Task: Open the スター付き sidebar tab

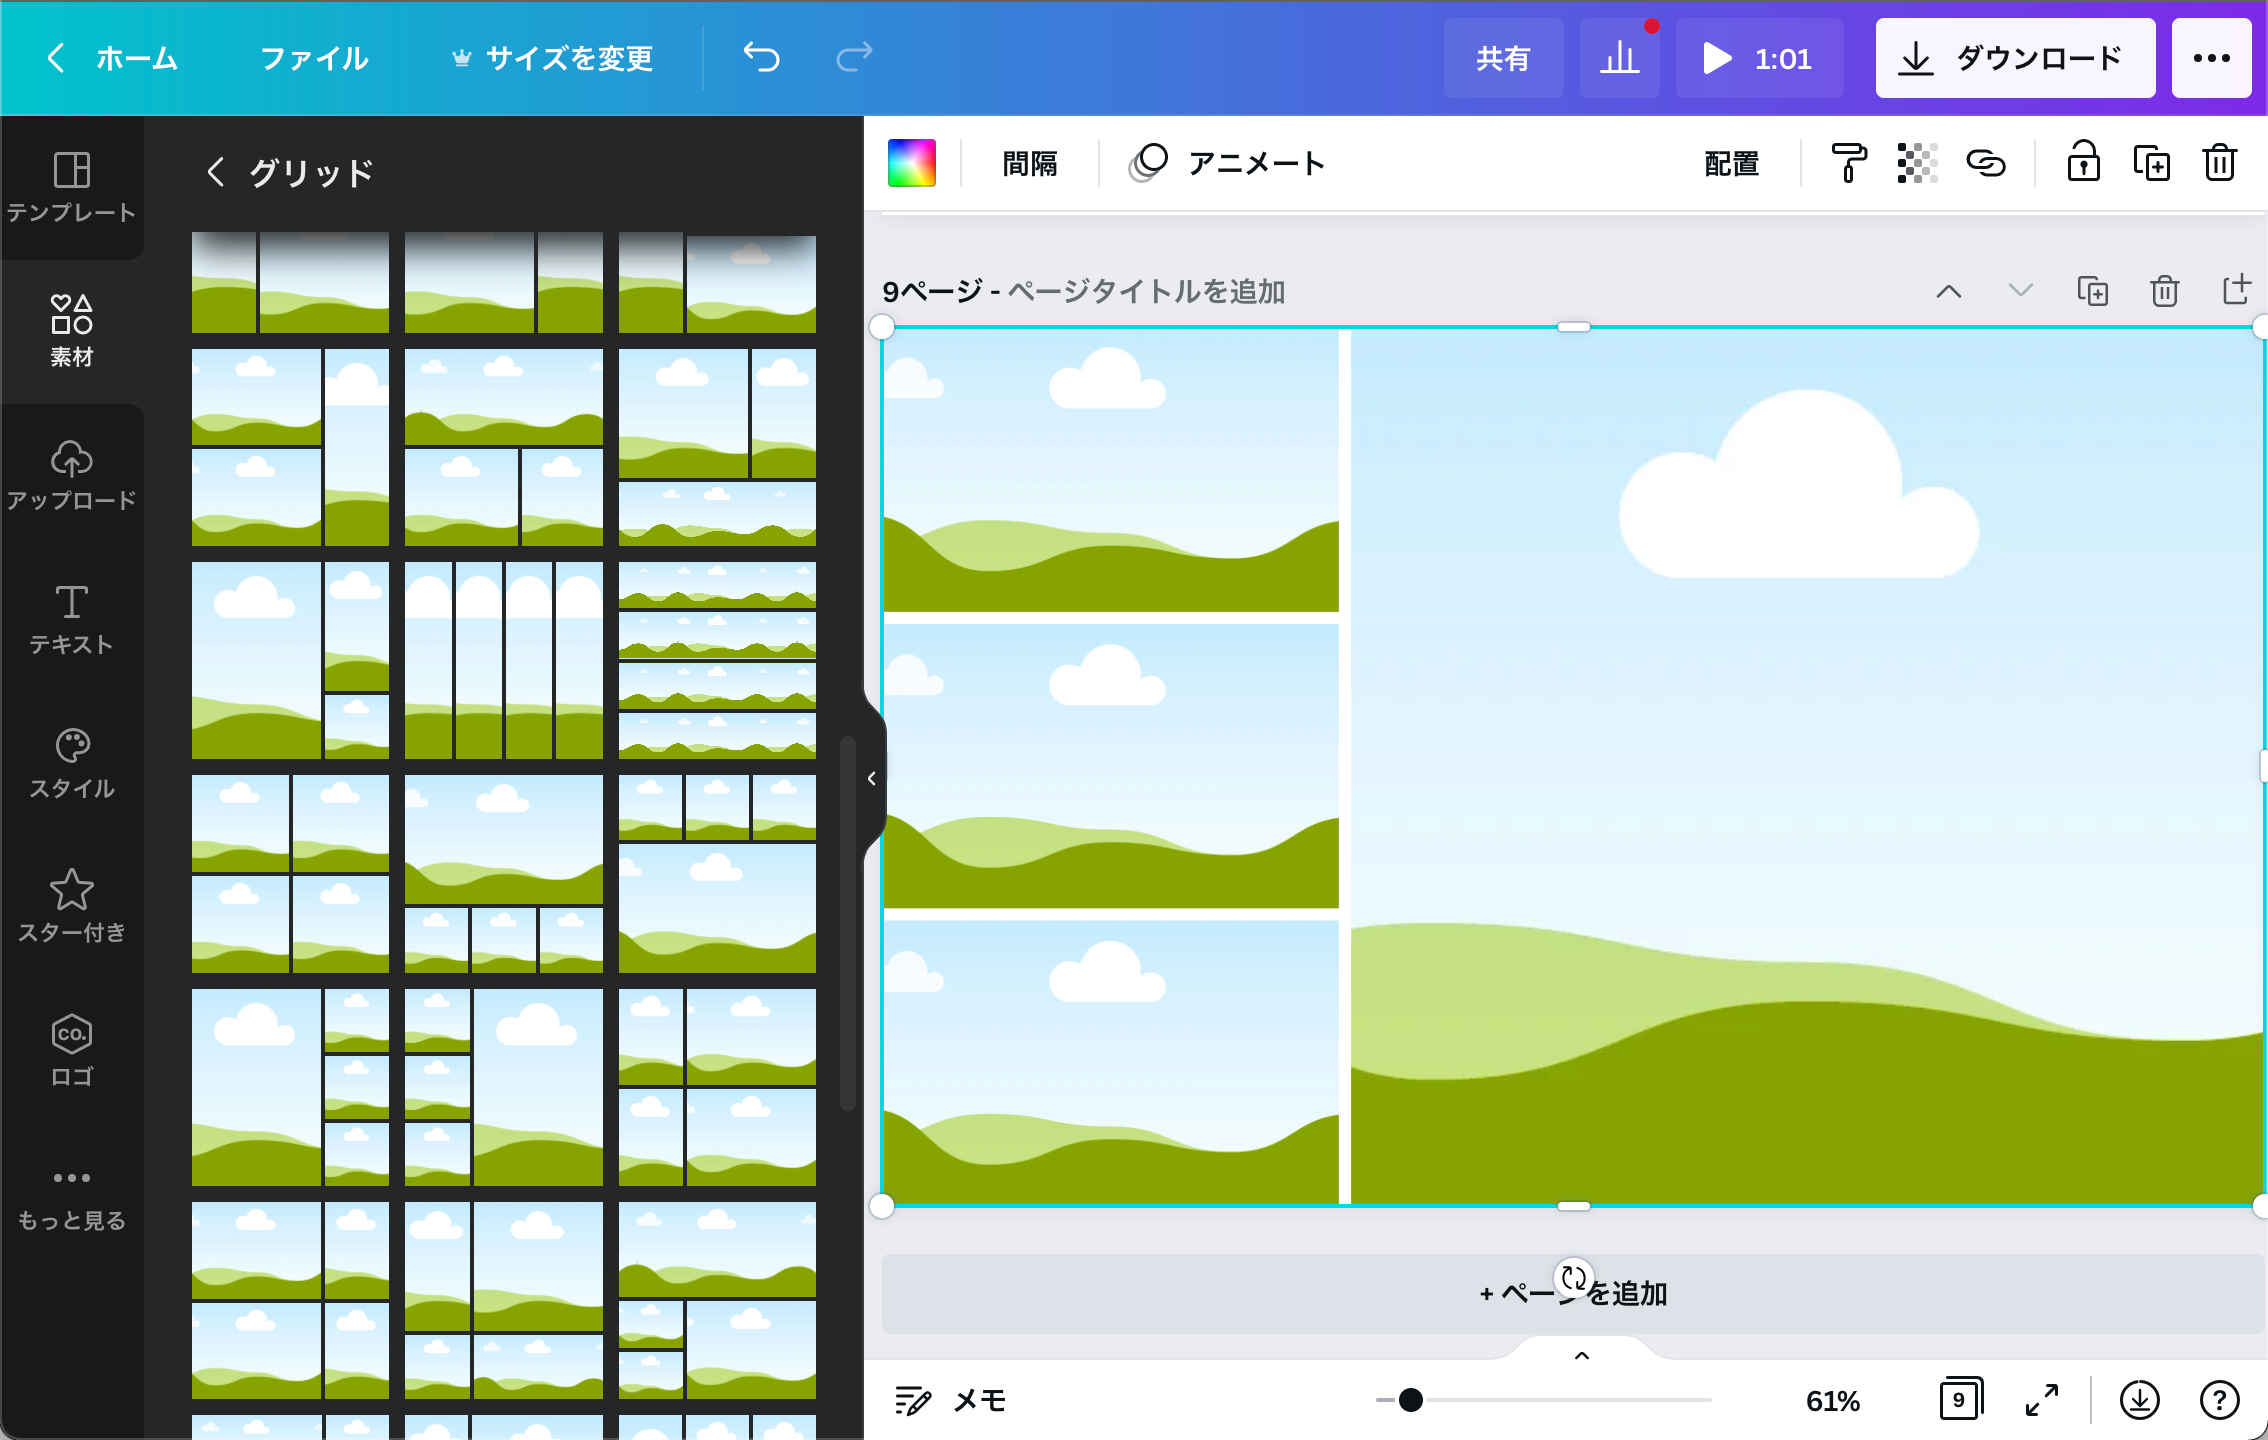Action: pyautogui.click(x=72, y=907)
